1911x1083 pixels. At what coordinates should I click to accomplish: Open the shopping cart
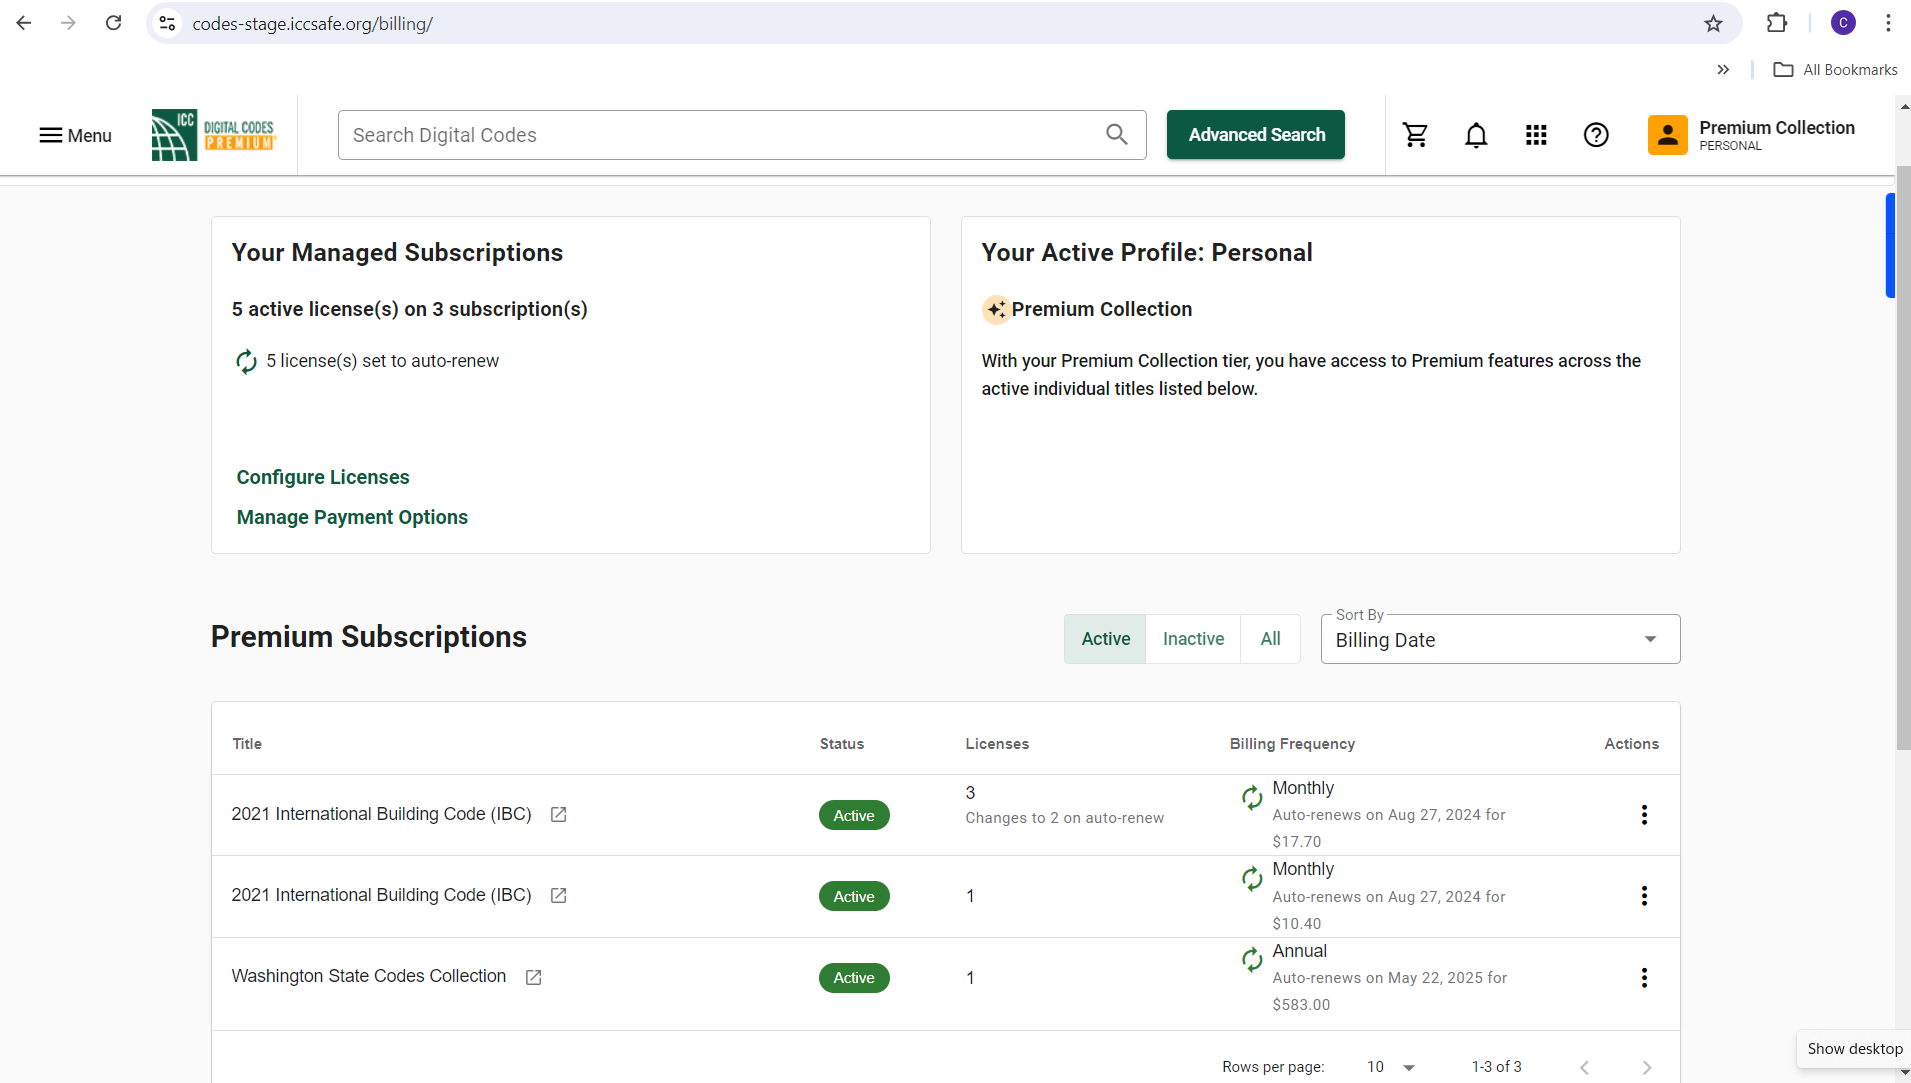[x=1415, y=135]
